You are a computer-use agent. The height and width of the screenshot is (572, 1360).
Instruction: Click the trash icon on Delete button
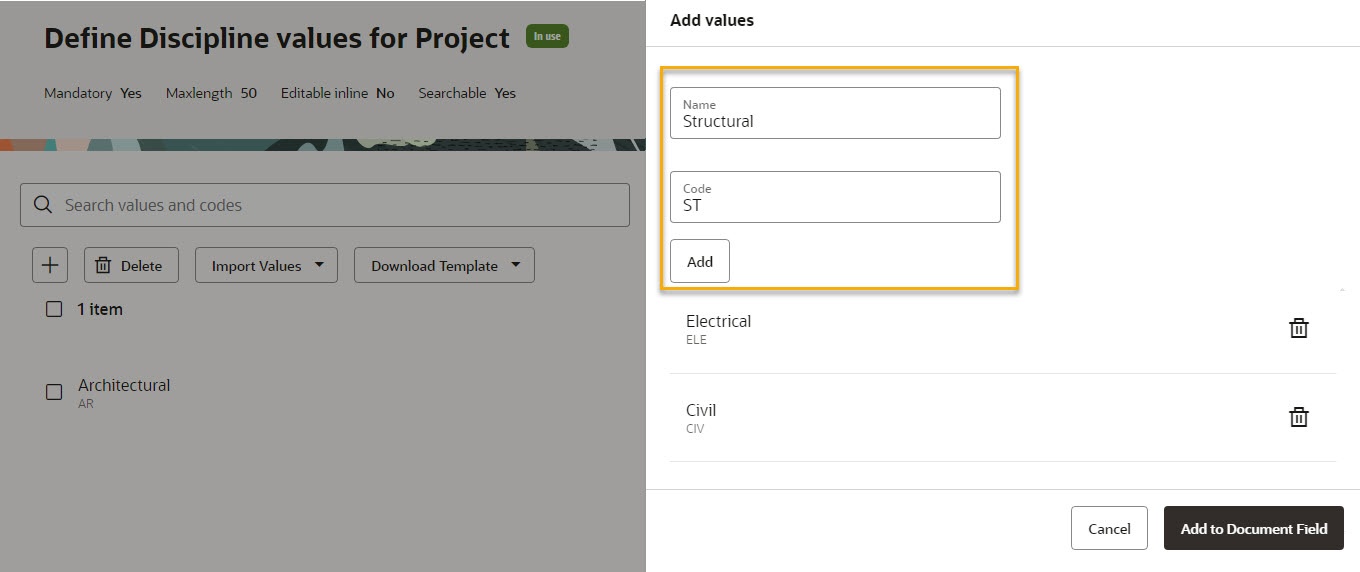click(x=103, y=265)
